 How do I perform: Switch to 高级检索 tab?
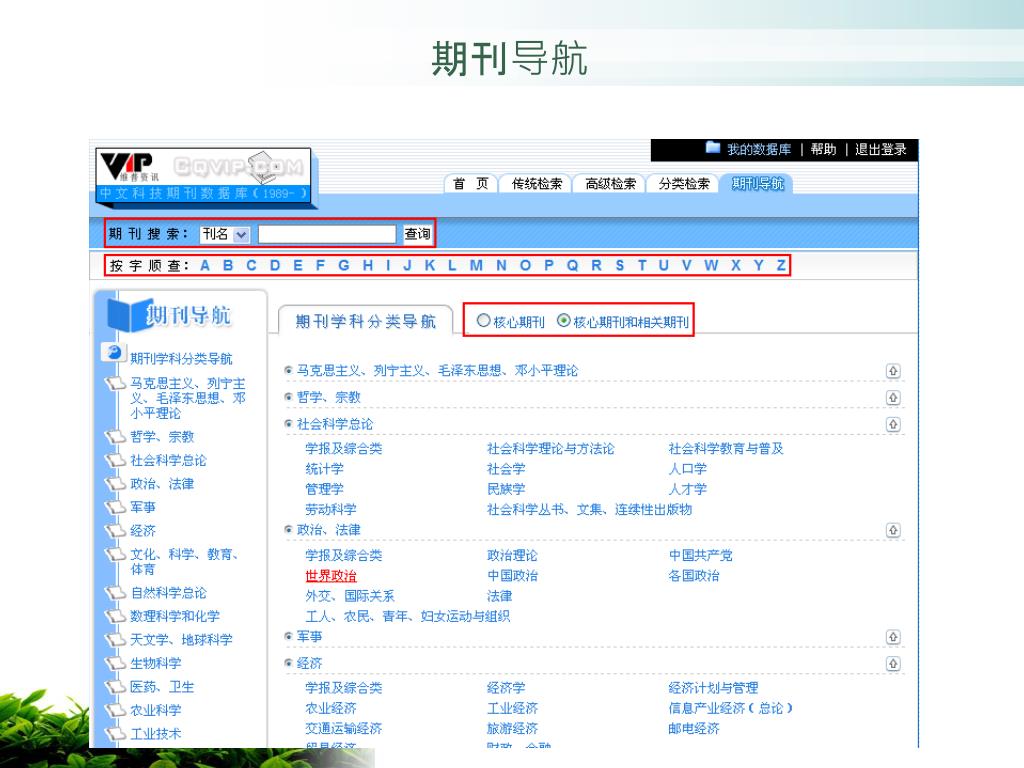[x=610, y=184]
